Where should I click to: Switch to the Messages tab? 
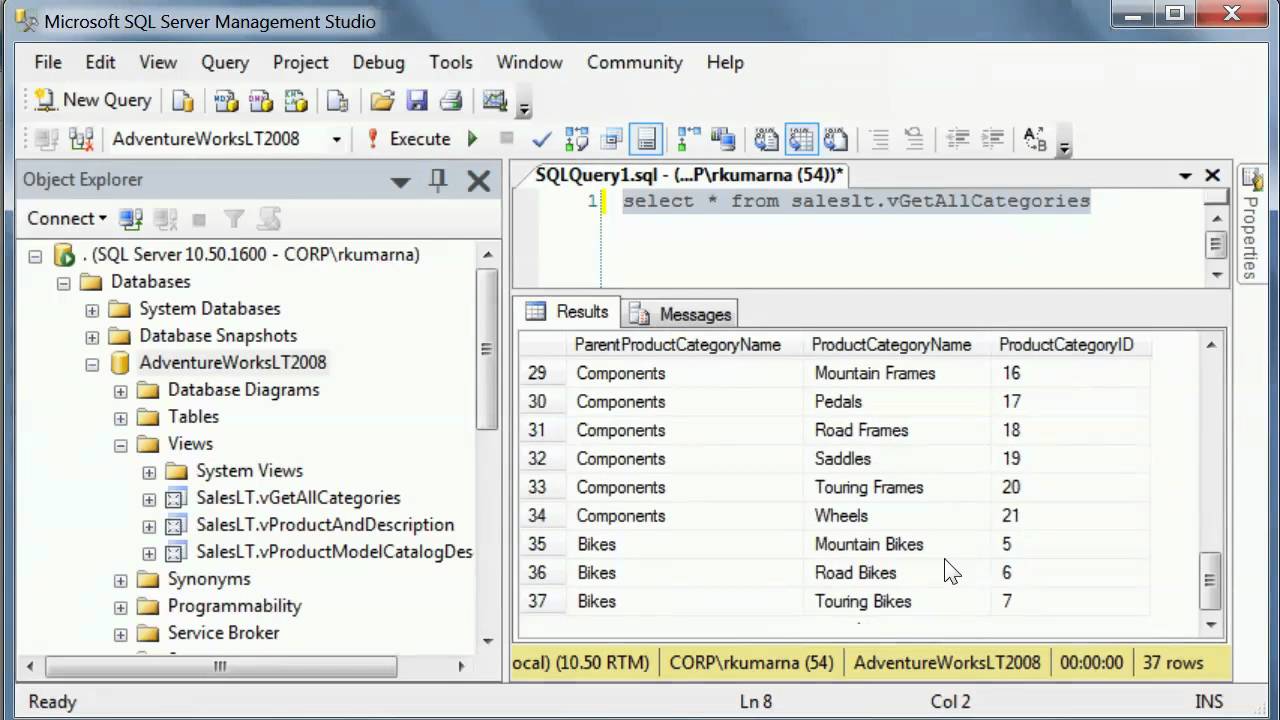click(x=680, y=314)
